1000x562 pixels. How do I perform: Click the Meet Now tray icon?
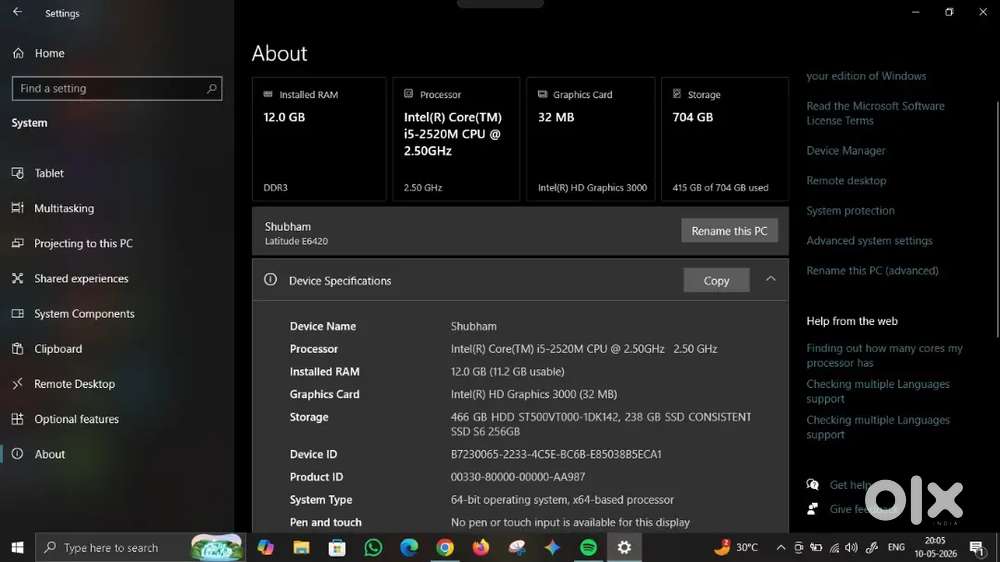click(x=798, y=547)
